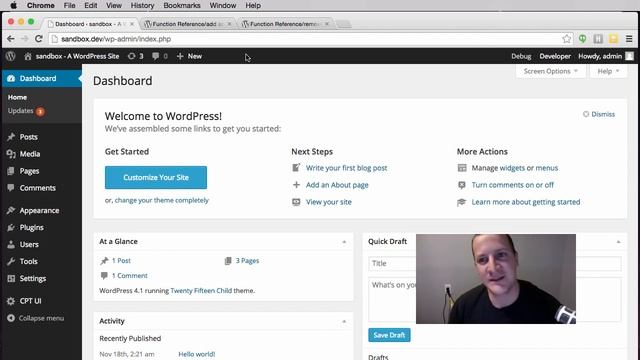This screenshot has width=640, height=360.
Task: Click the menus link under More Actions
Action: pos(547,168)
